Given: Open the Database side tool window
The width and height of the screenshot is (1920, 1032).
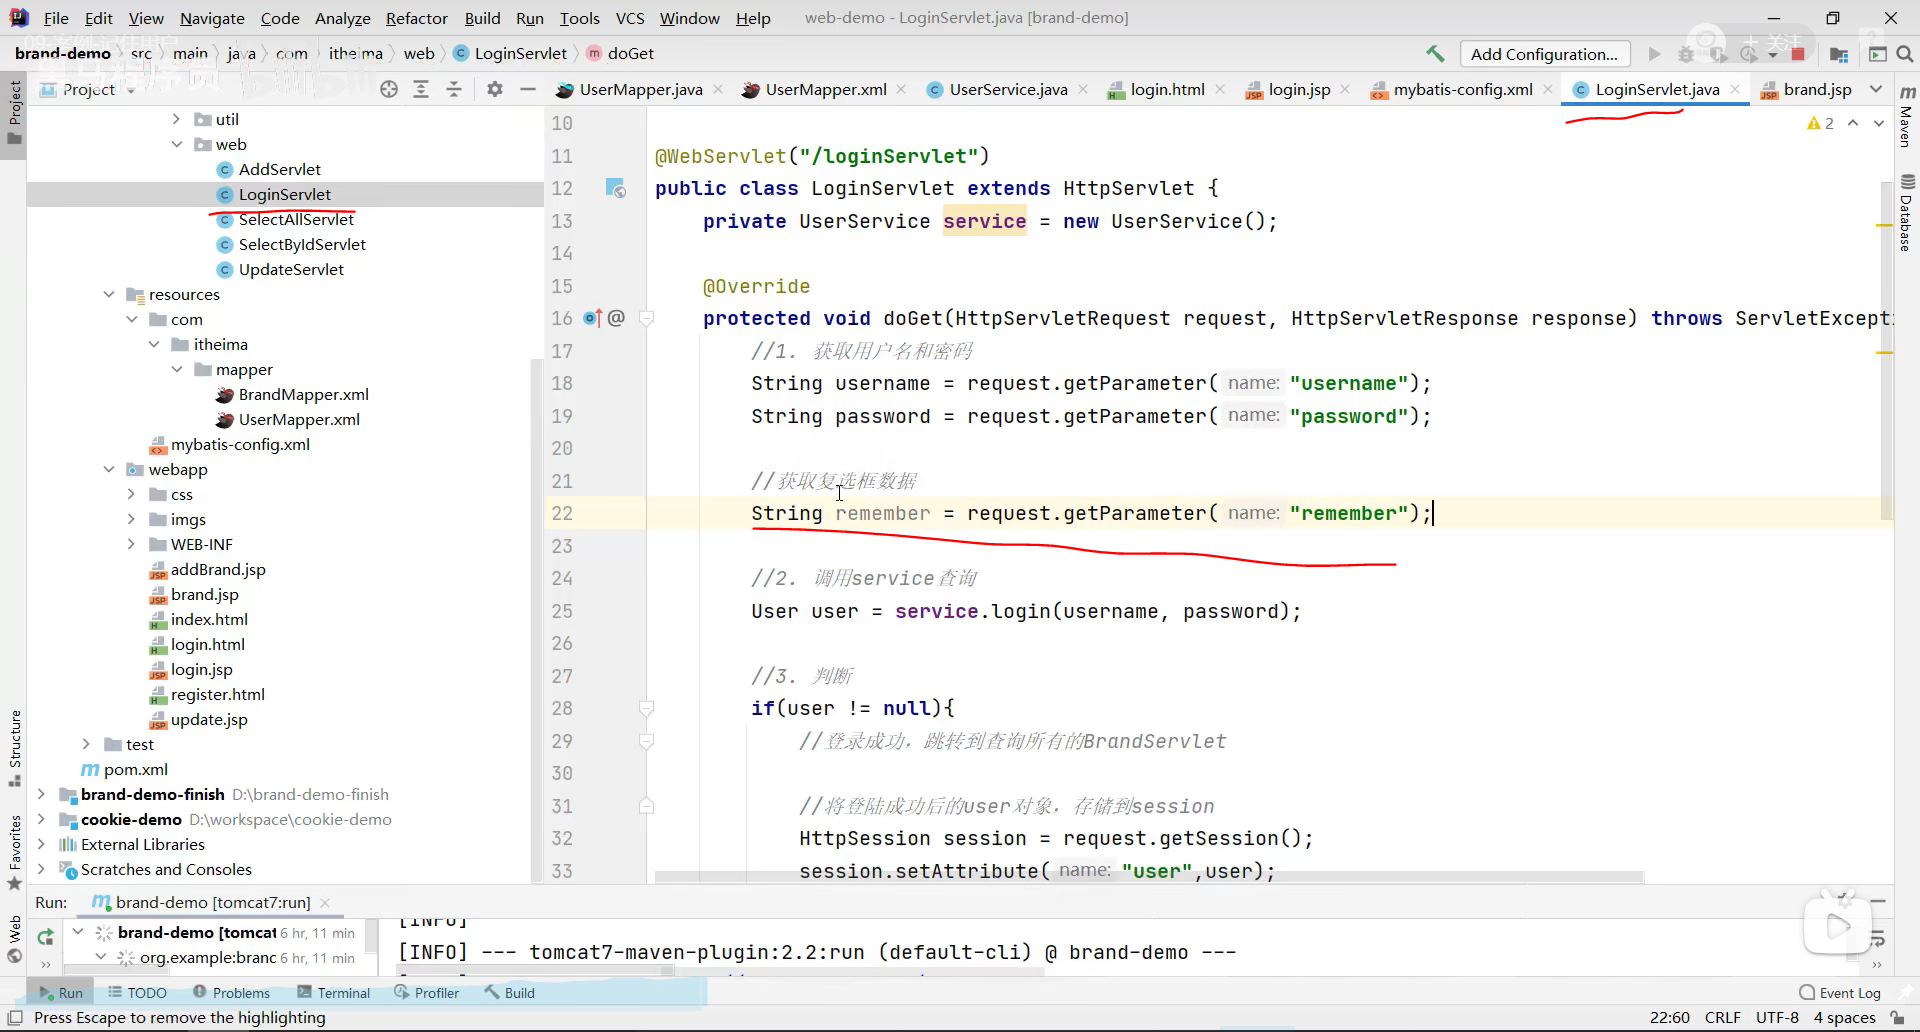Looking at the screenshot, I should [1907, 212].
